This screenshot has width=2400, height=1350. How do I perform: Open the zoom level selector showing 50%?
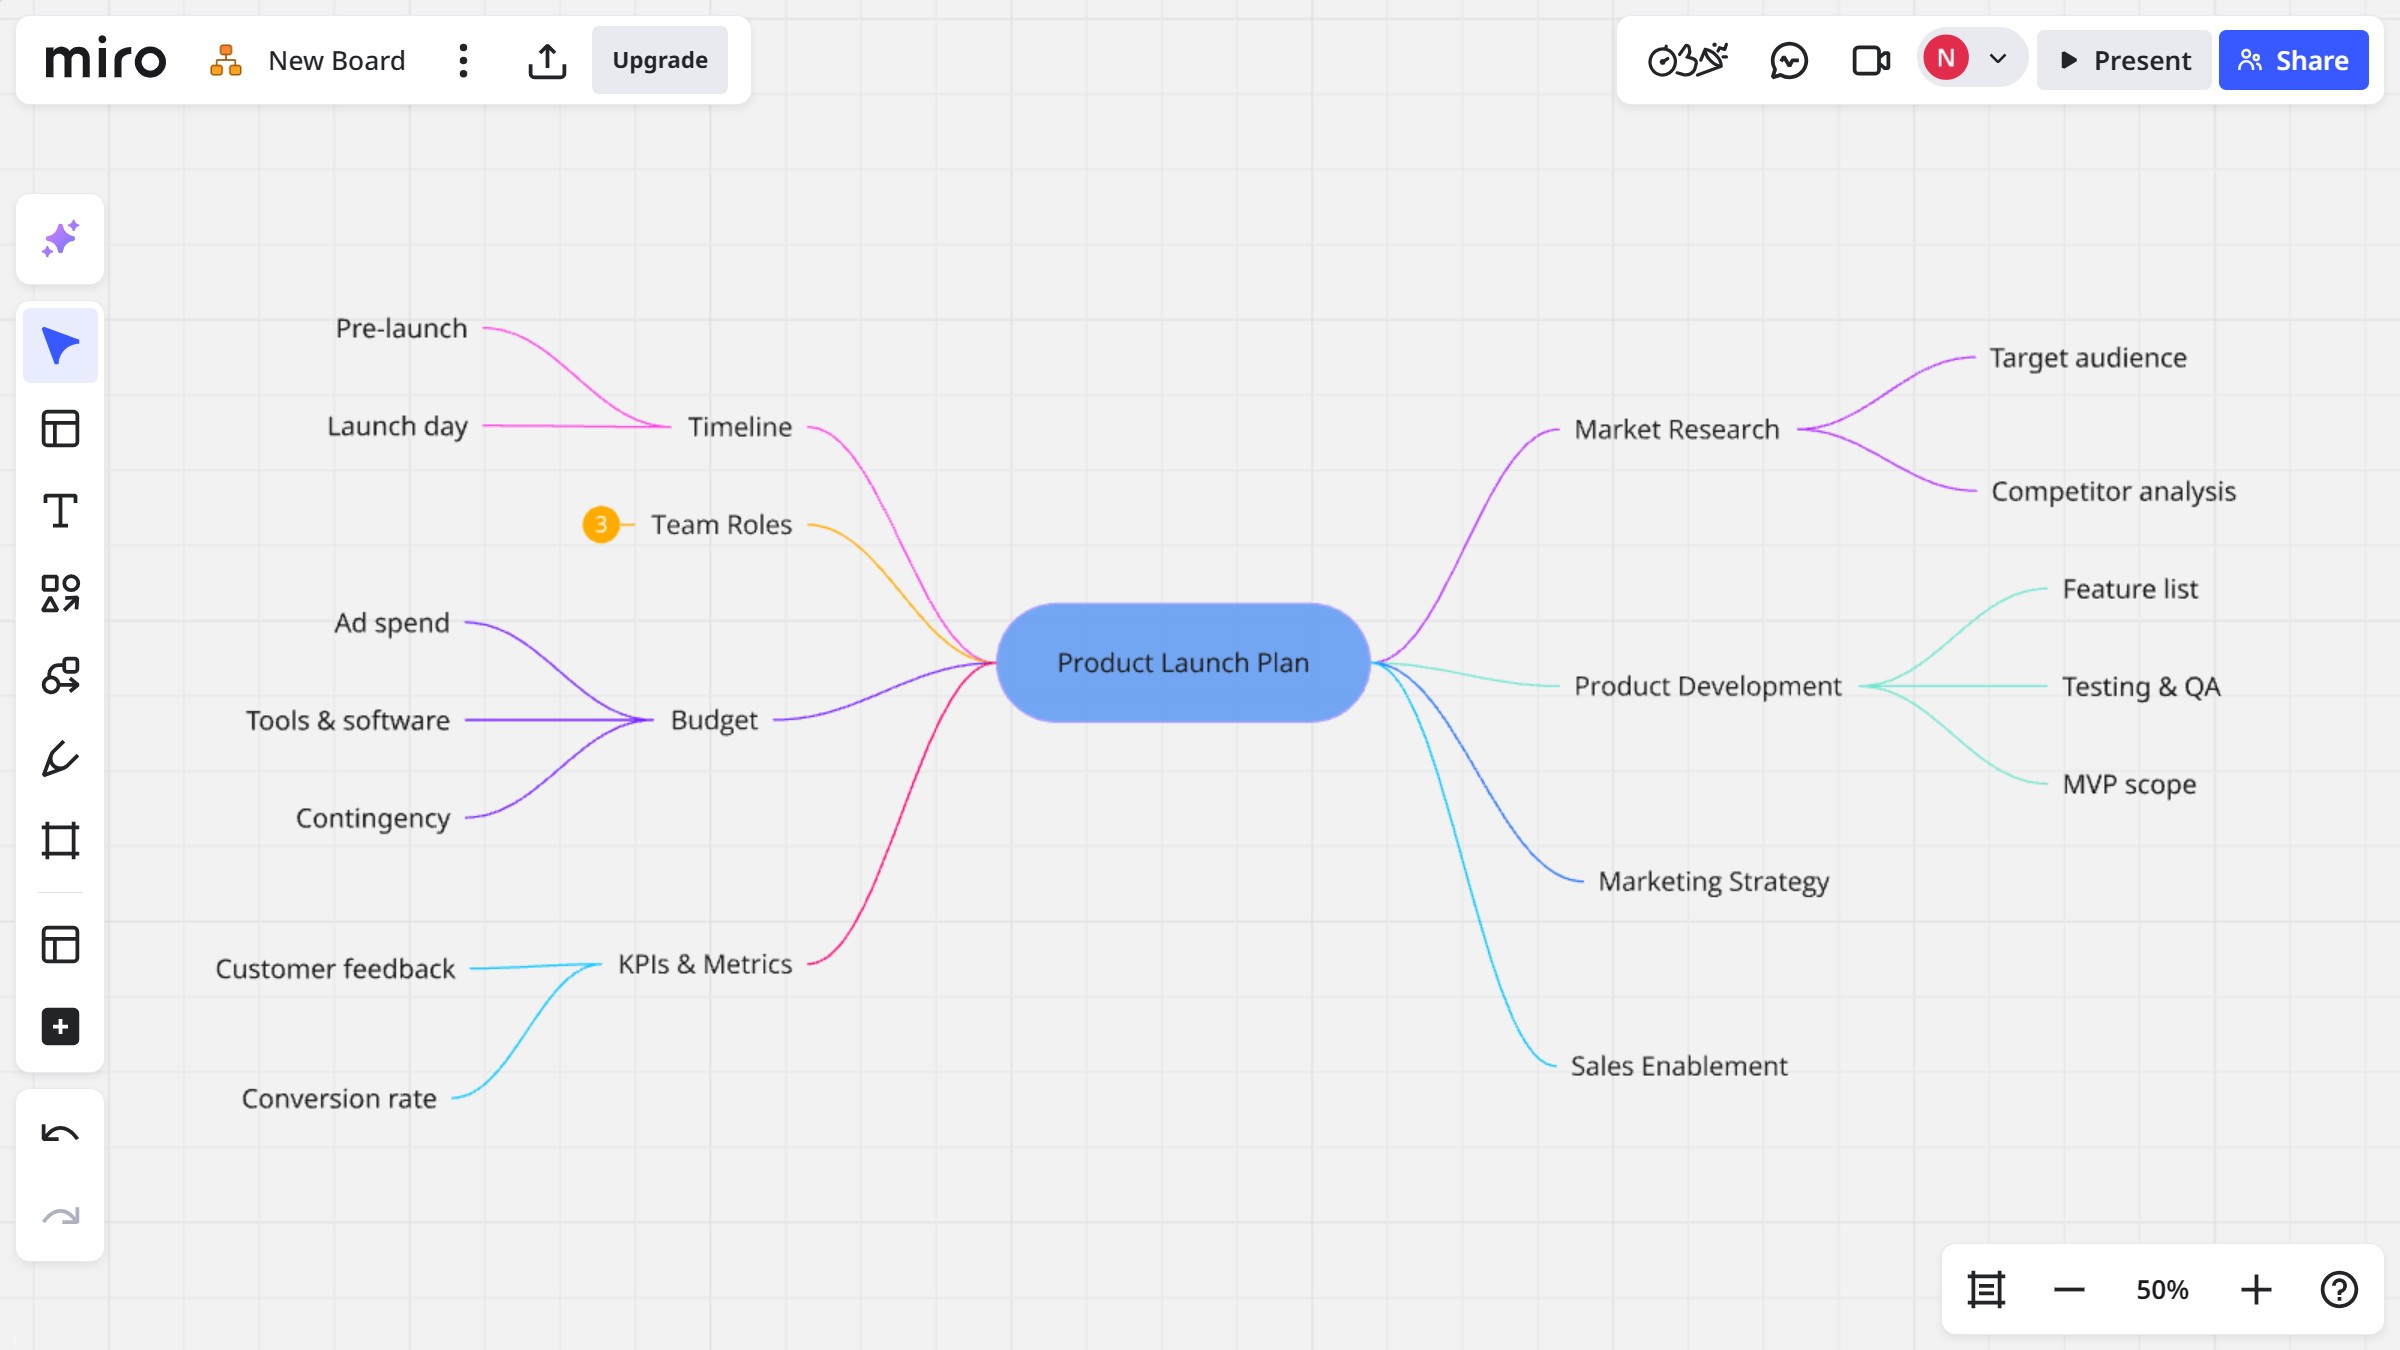2161,1290
